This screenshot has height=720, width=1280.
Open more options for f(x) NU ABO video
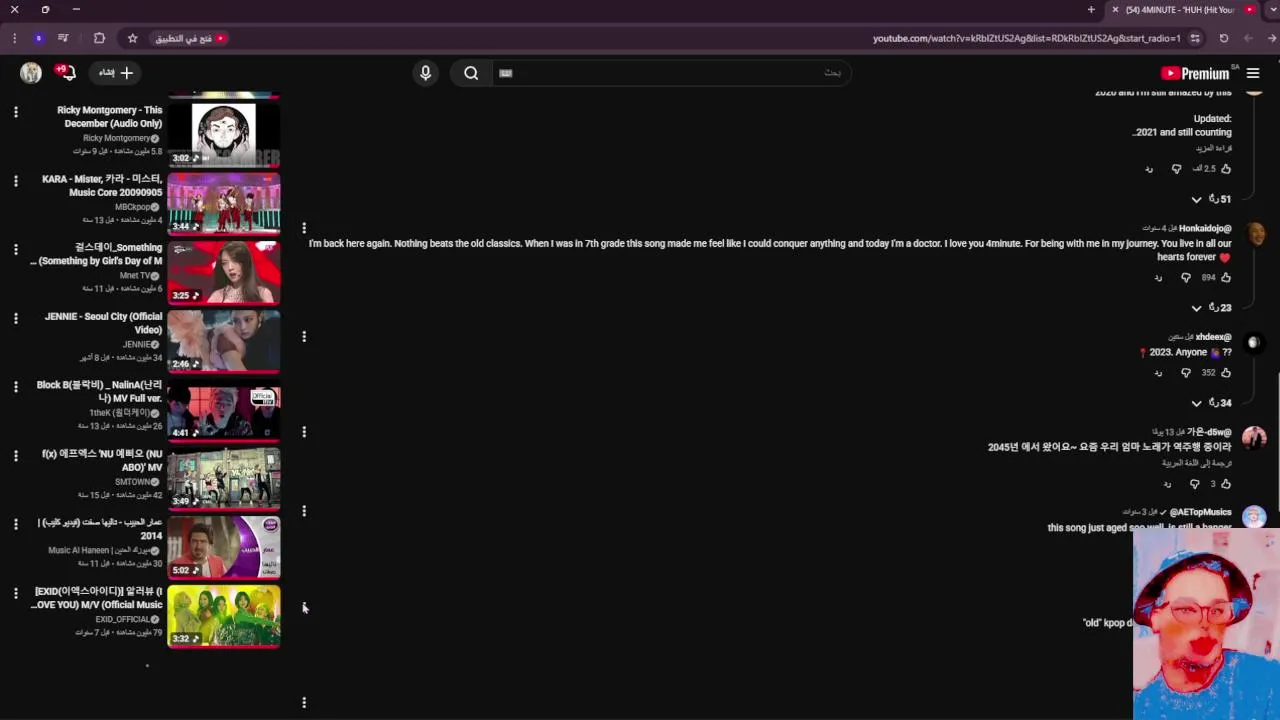click(x=16, y=455)
